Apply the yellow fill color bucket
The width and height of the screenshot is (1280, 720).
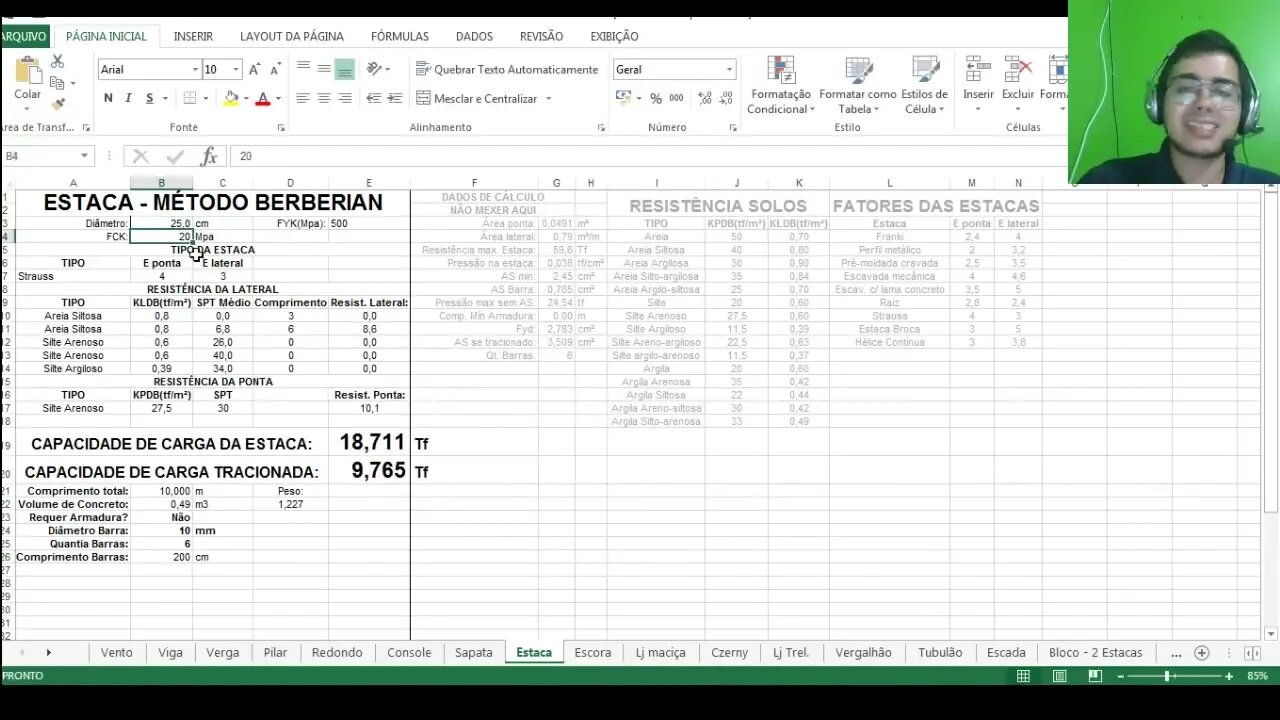pyautogui.click(x=231, y=98)
